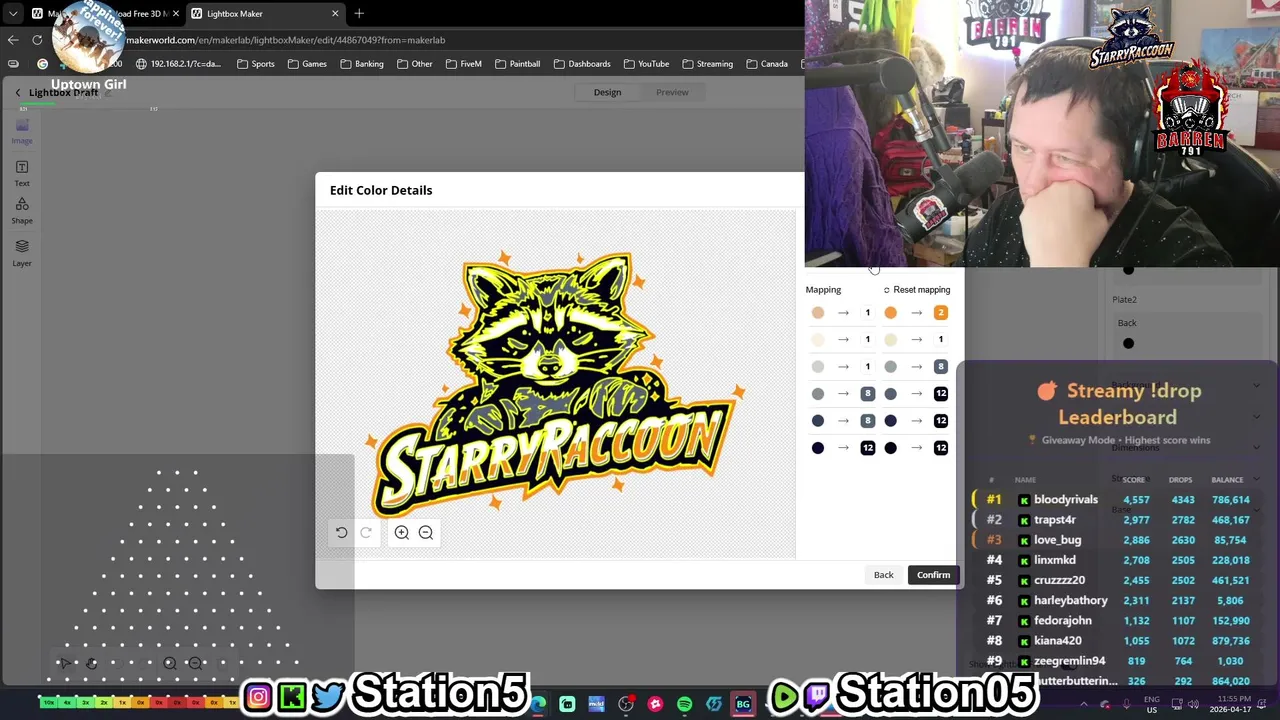This screenshot has height=720, width=1280.
Task: Open the Paintball bookmark folder
Action: (x=517, y=64)
